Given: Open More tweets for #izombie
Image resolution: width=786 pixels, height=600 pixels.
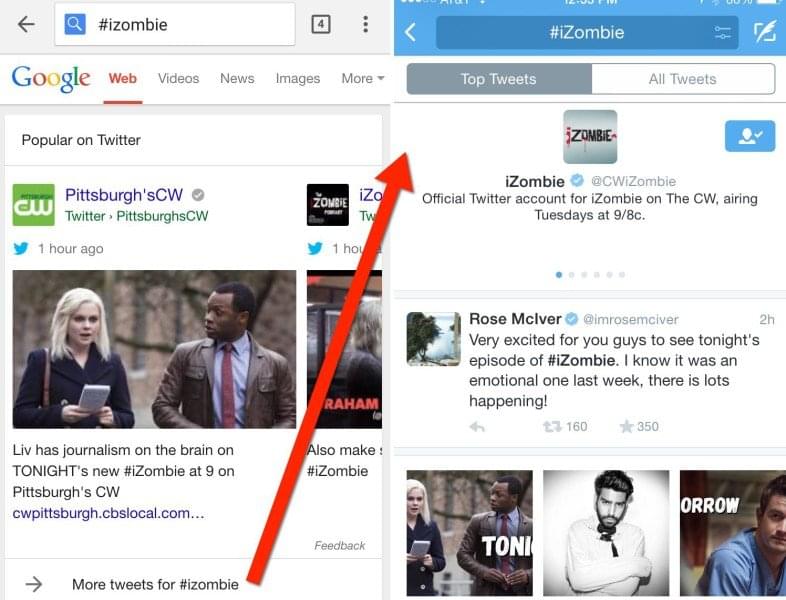Looking at the screenshot, I should [x=155, y=584].
